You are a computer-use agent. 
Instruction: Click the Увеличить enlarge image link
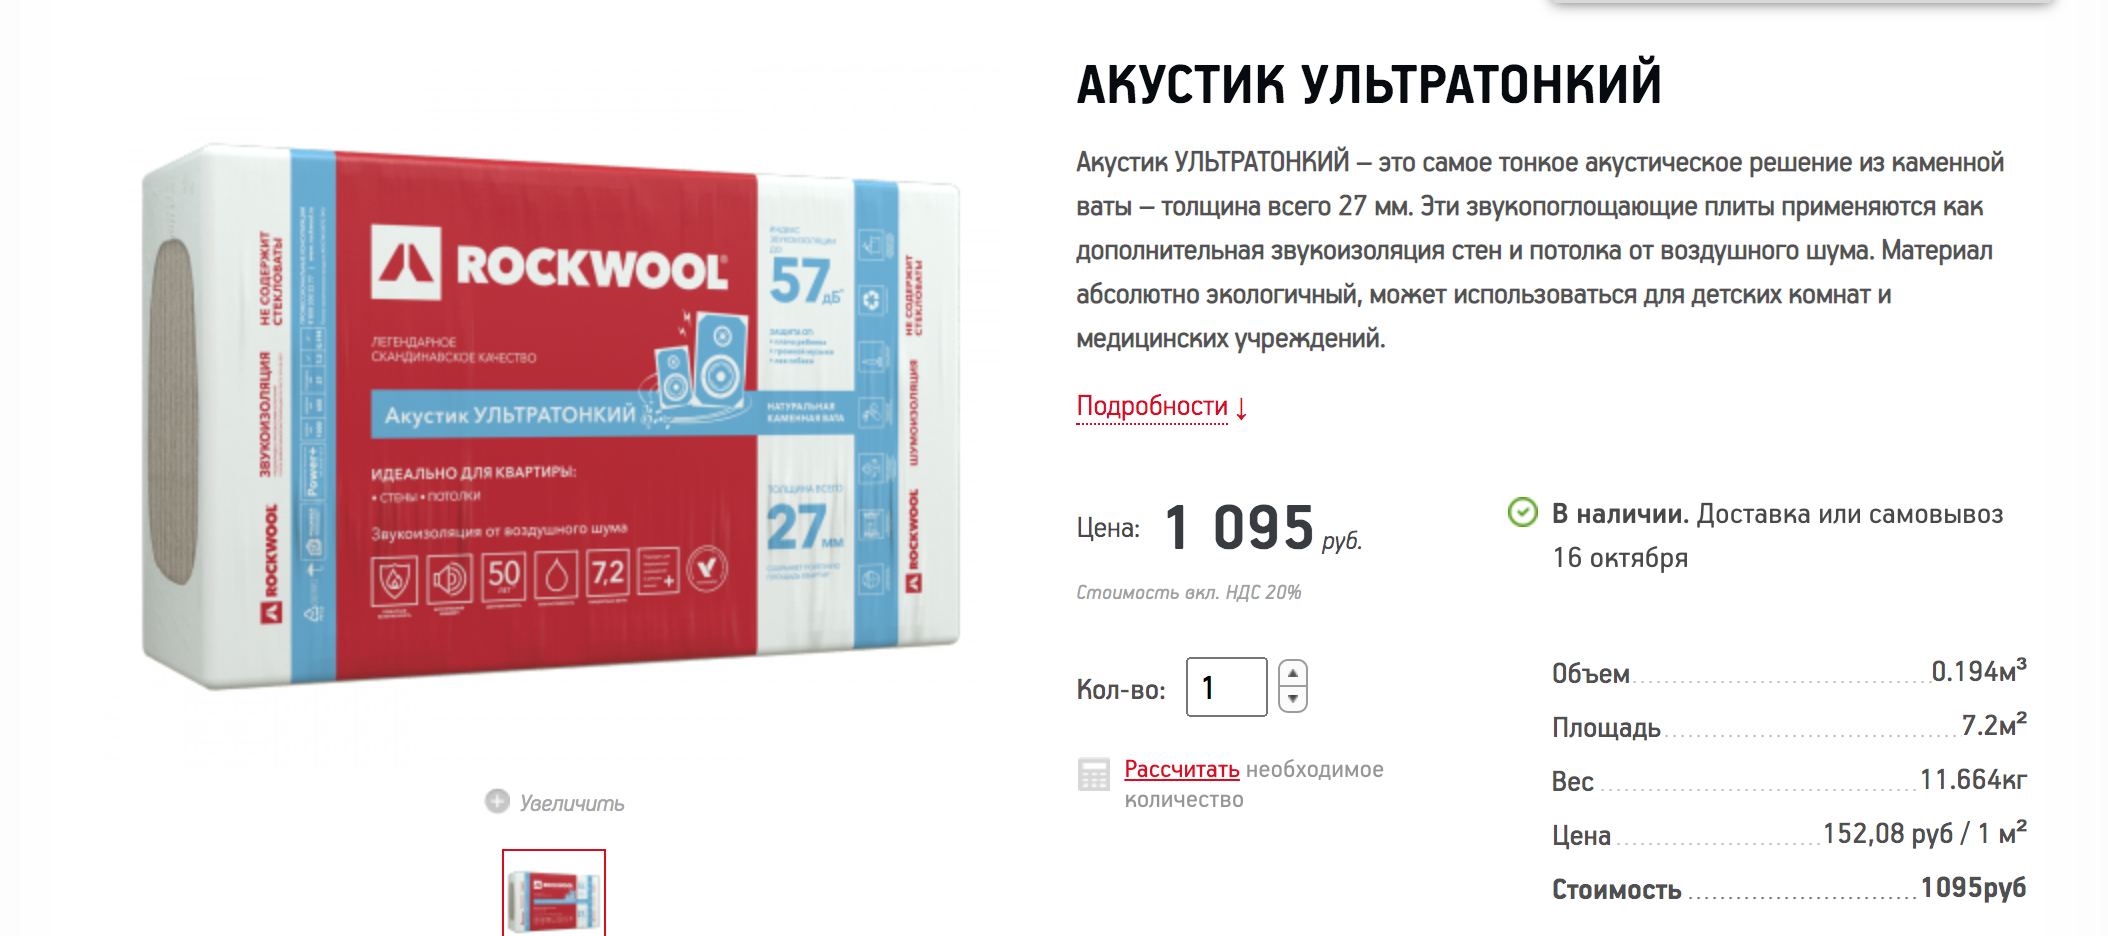coord(571,803)
